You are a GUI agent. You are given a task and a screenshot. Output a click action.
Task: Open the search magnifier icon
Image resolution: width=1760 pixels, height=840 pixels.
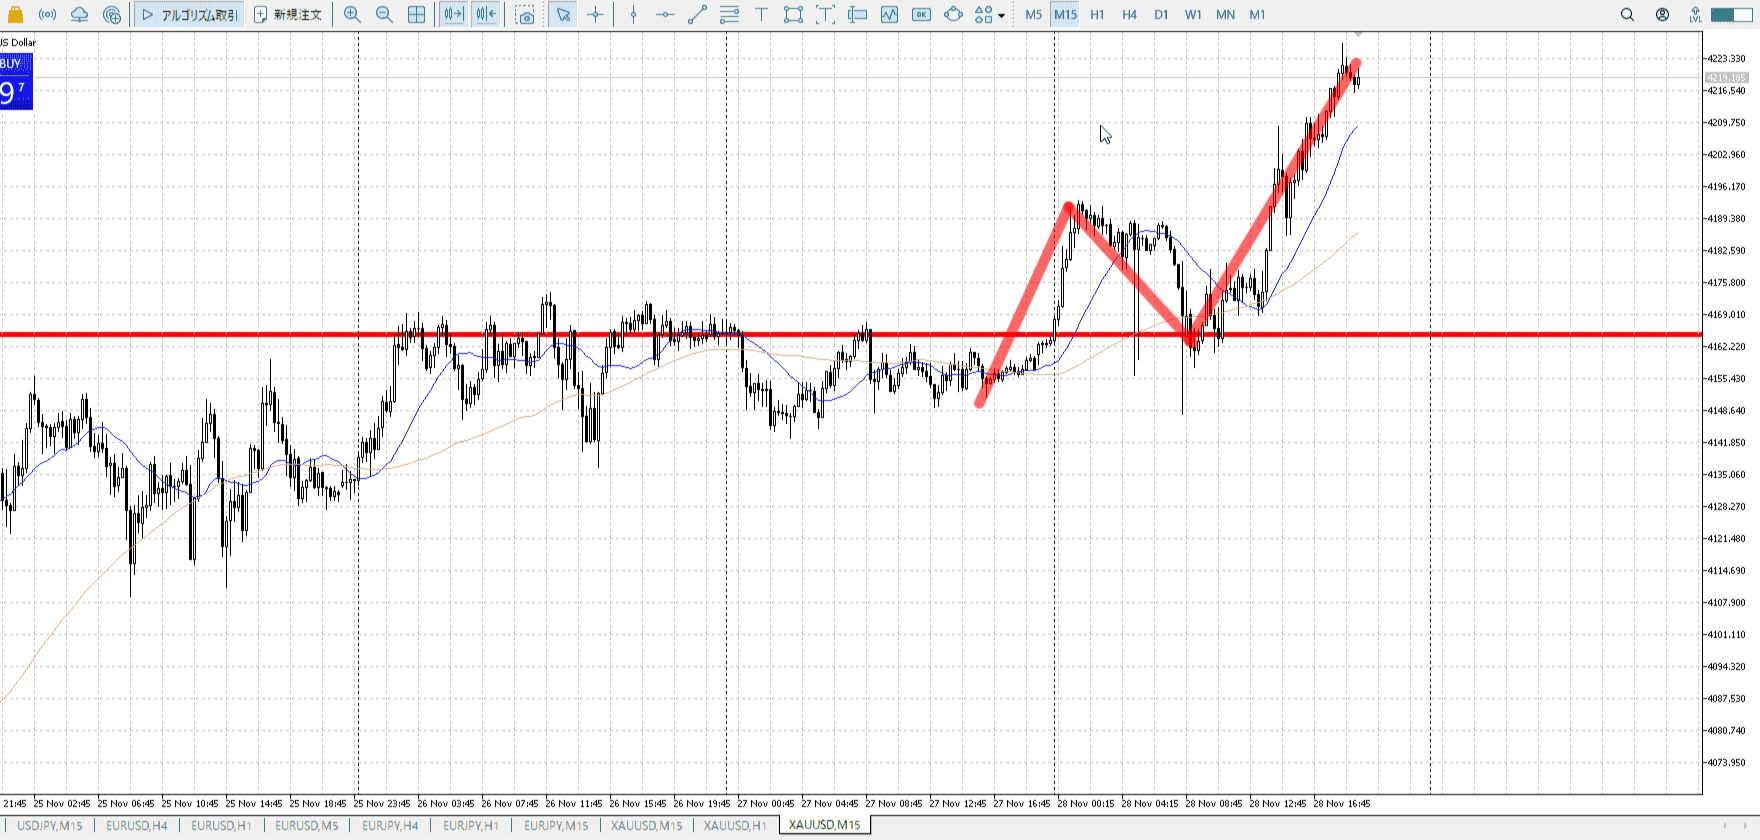click(x=1627, y=15)
